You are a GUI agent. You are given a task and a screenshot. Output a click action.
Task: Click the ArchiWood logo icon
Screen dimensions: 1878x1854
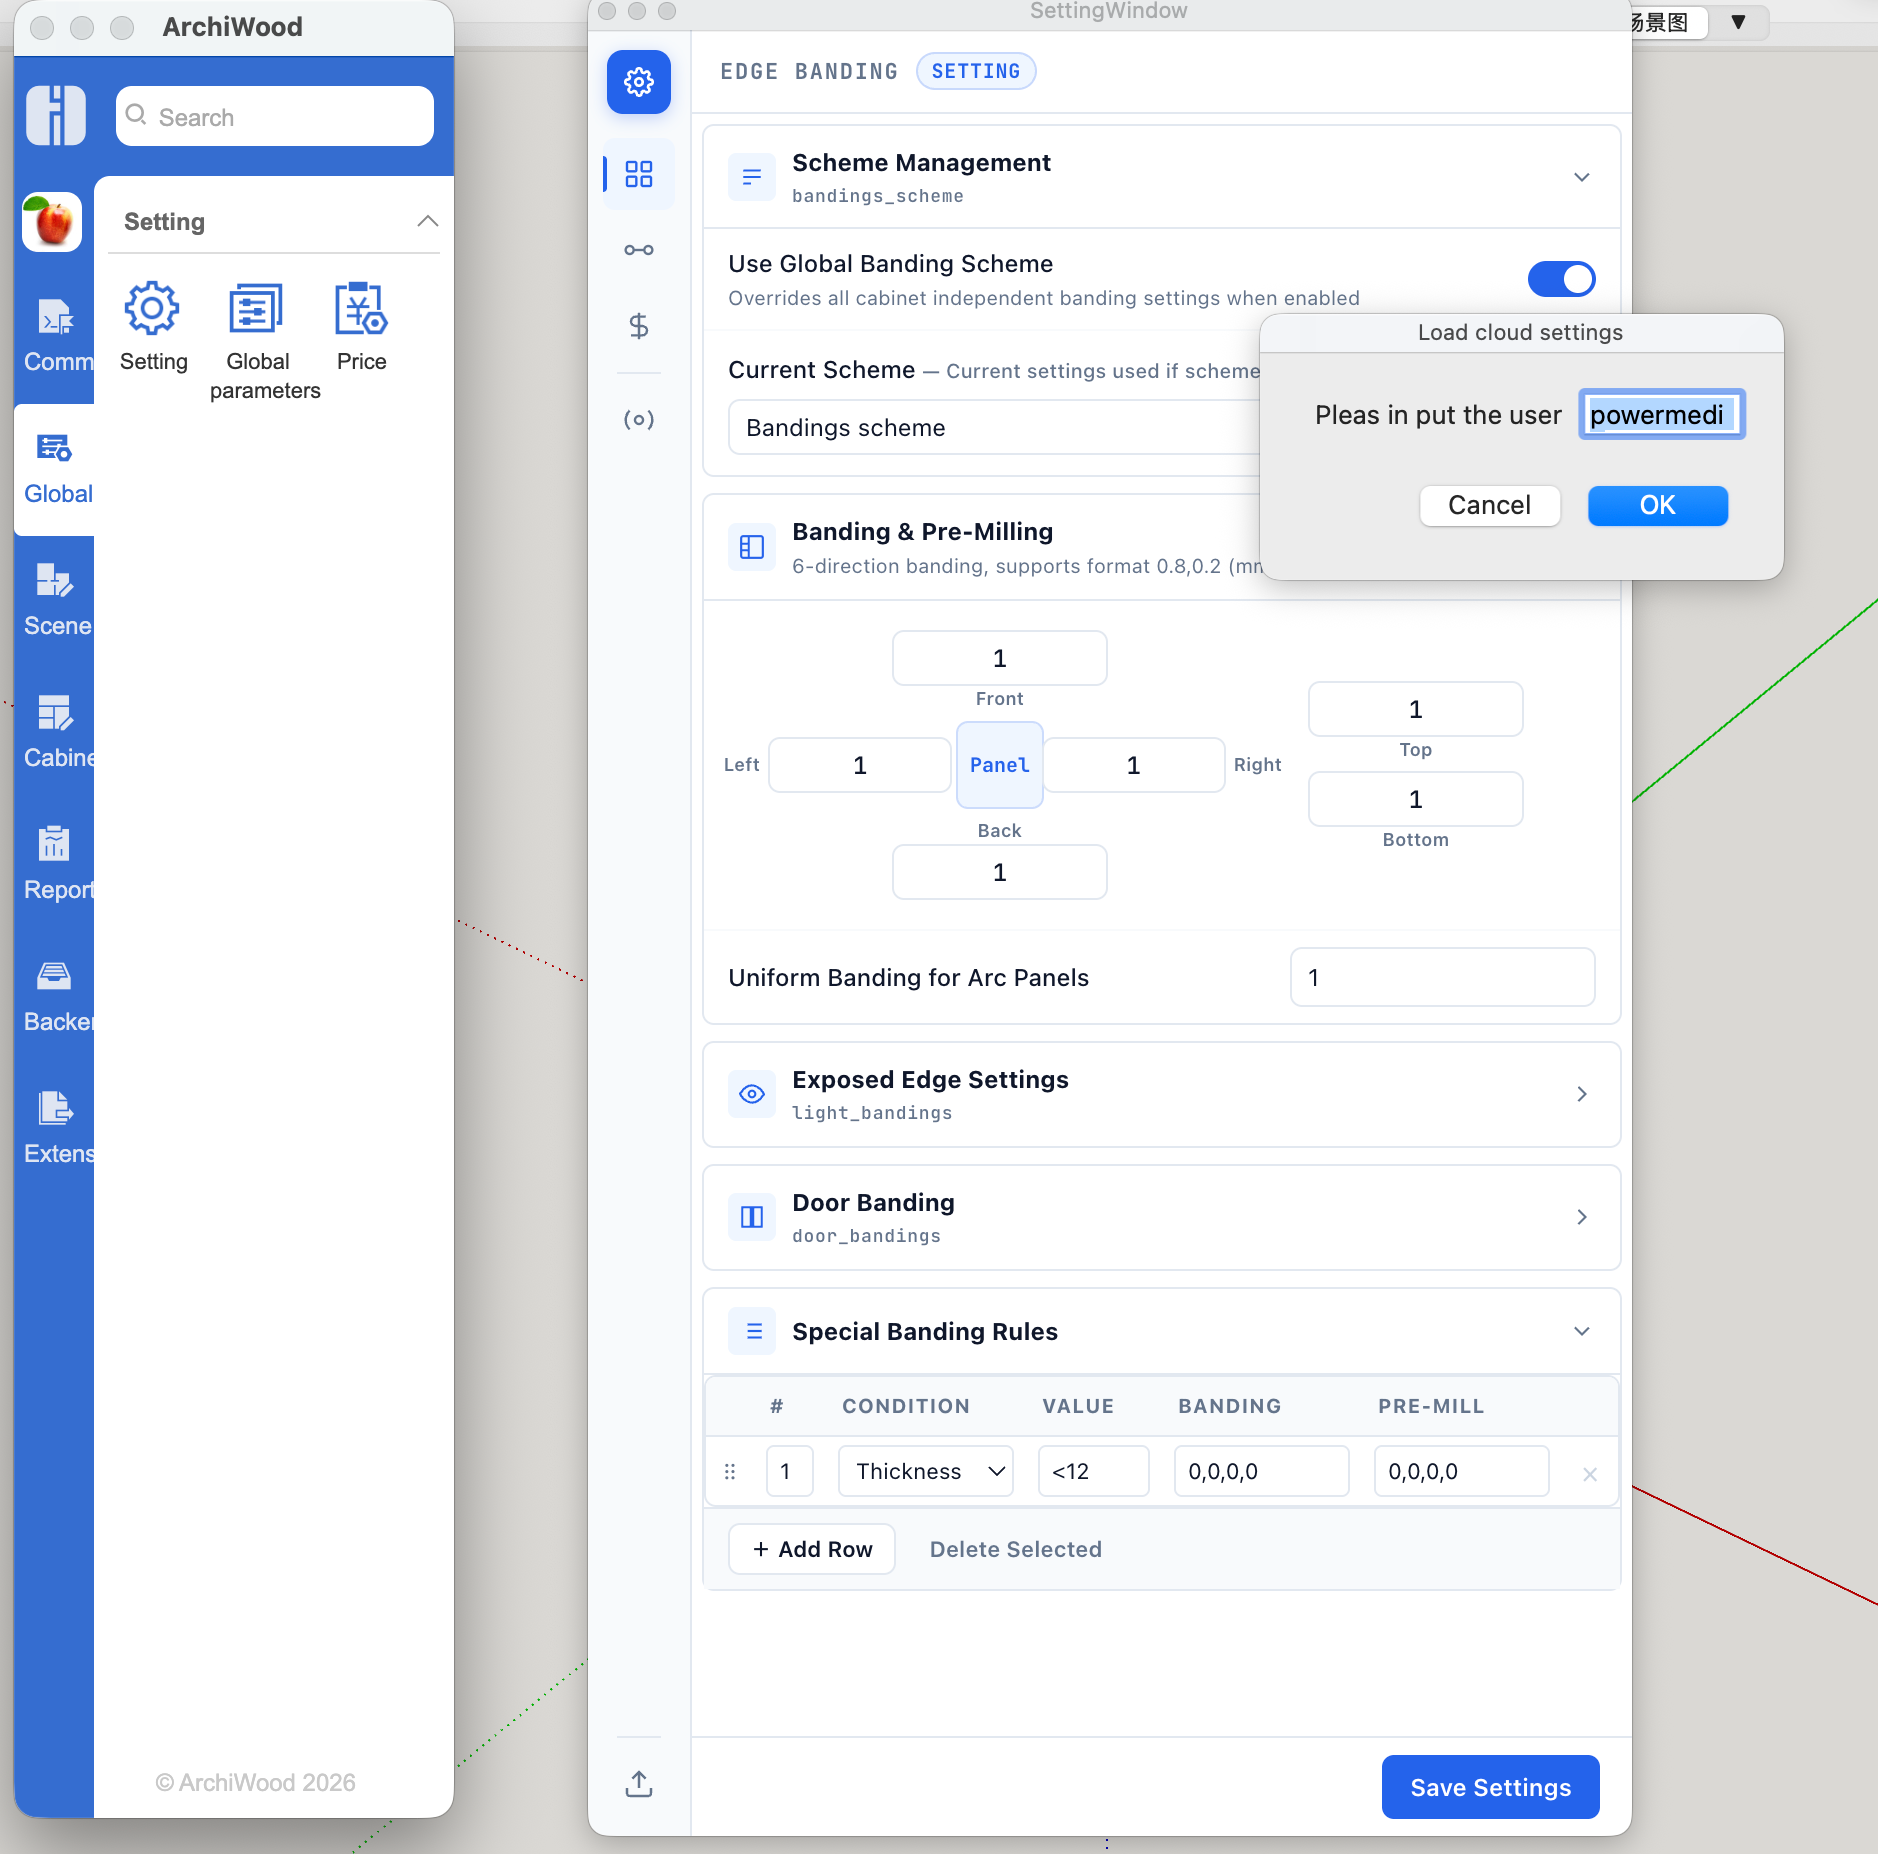click(x=56, y=116)
